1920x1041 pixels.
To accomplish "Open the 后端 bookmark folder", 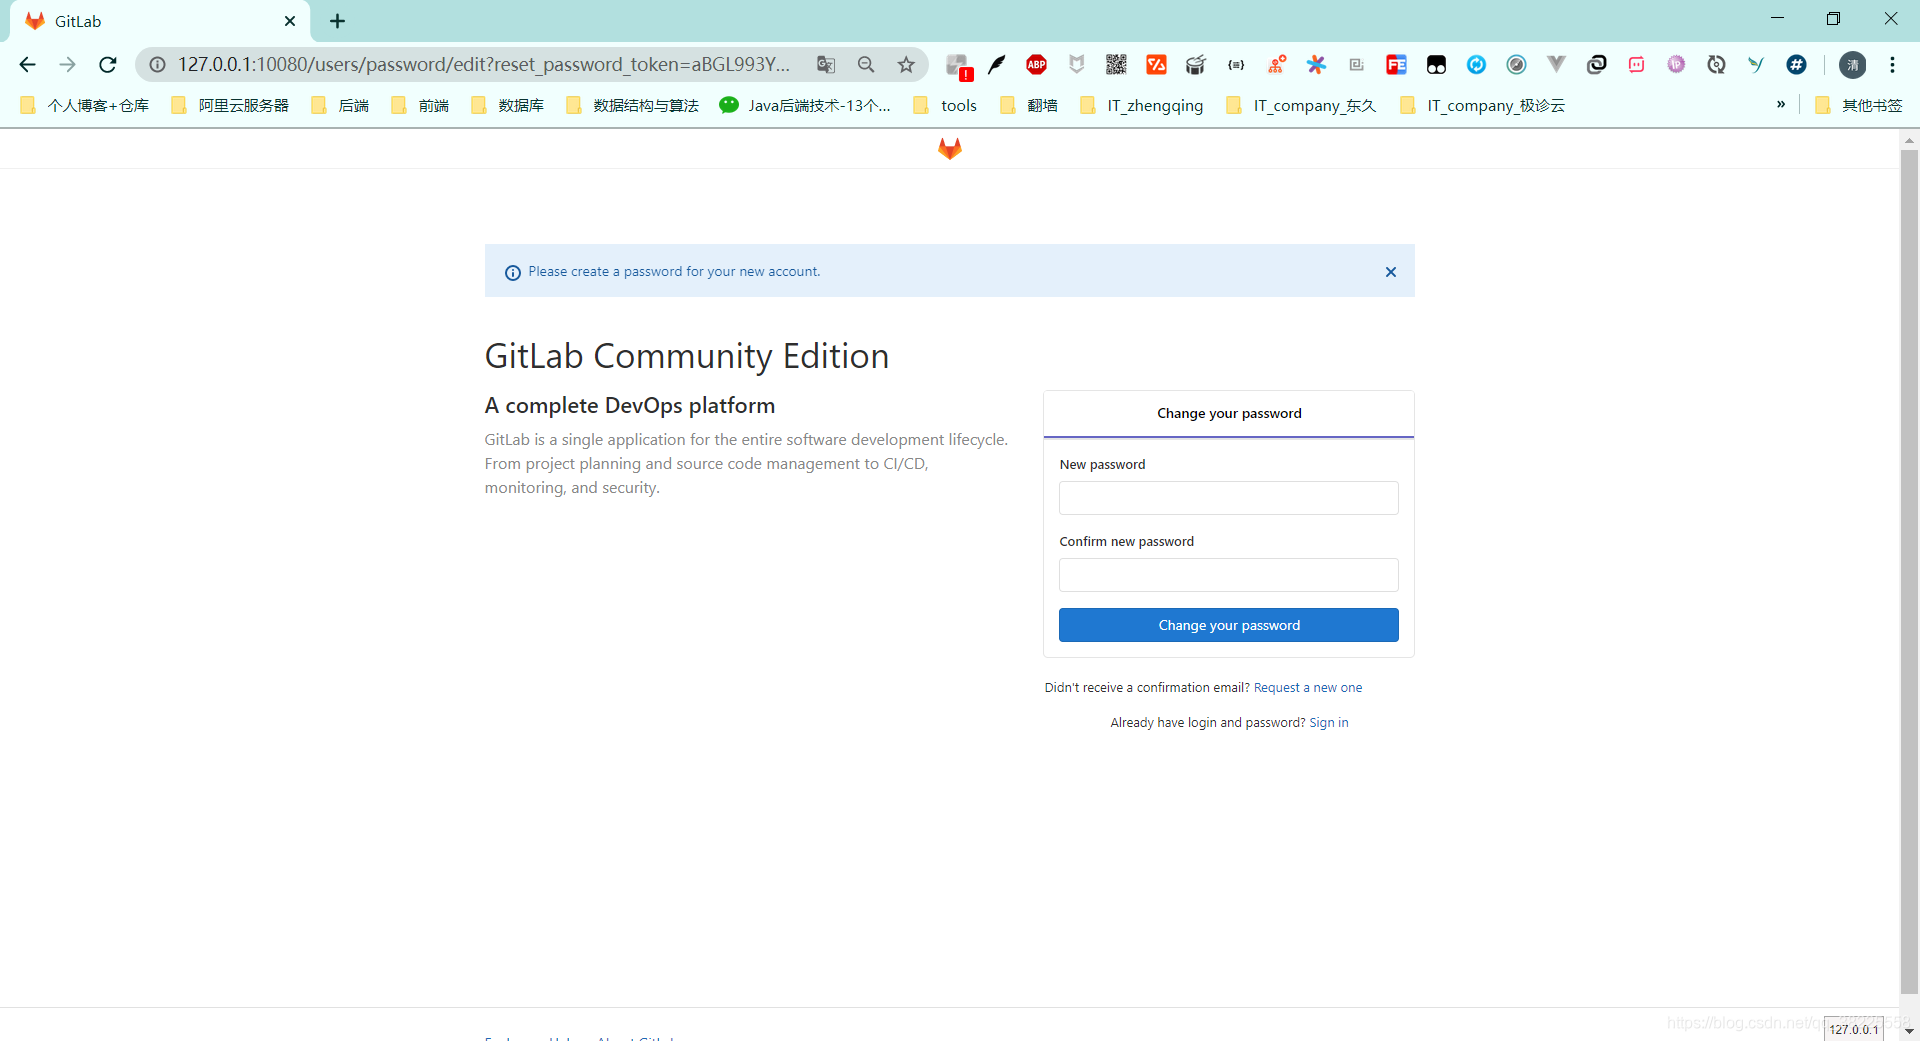I will coord(340,105).
